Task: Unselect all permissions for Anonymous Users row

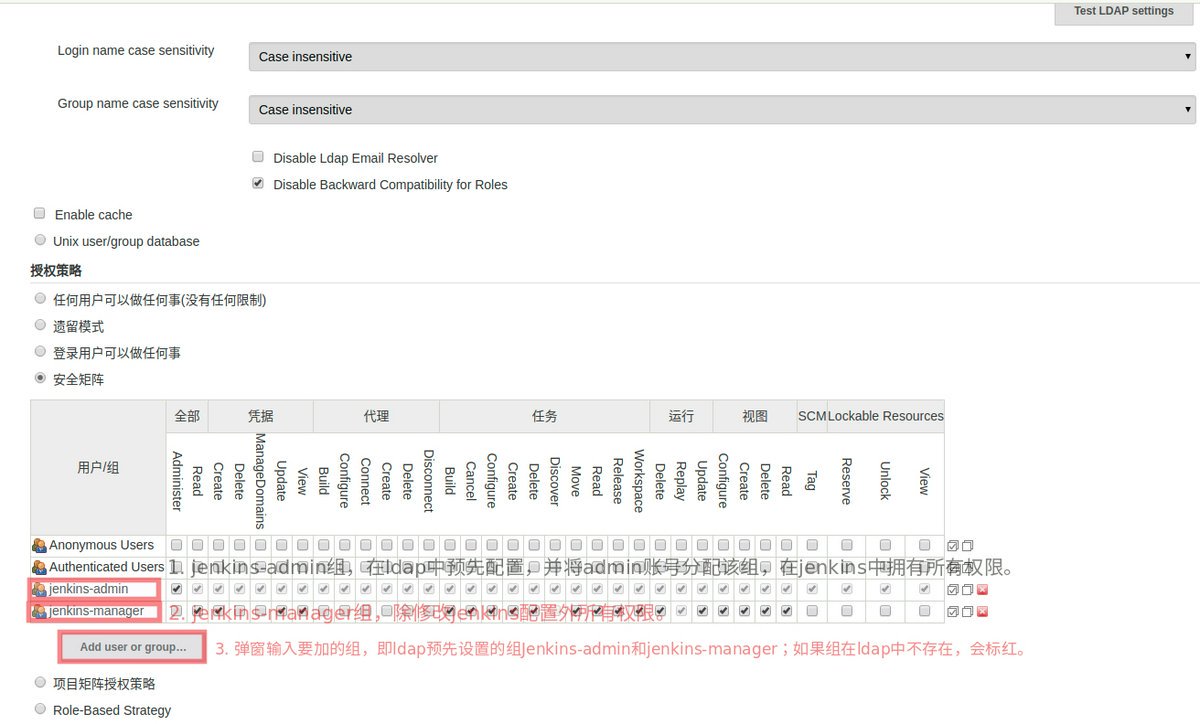Action: coord(967,546)
